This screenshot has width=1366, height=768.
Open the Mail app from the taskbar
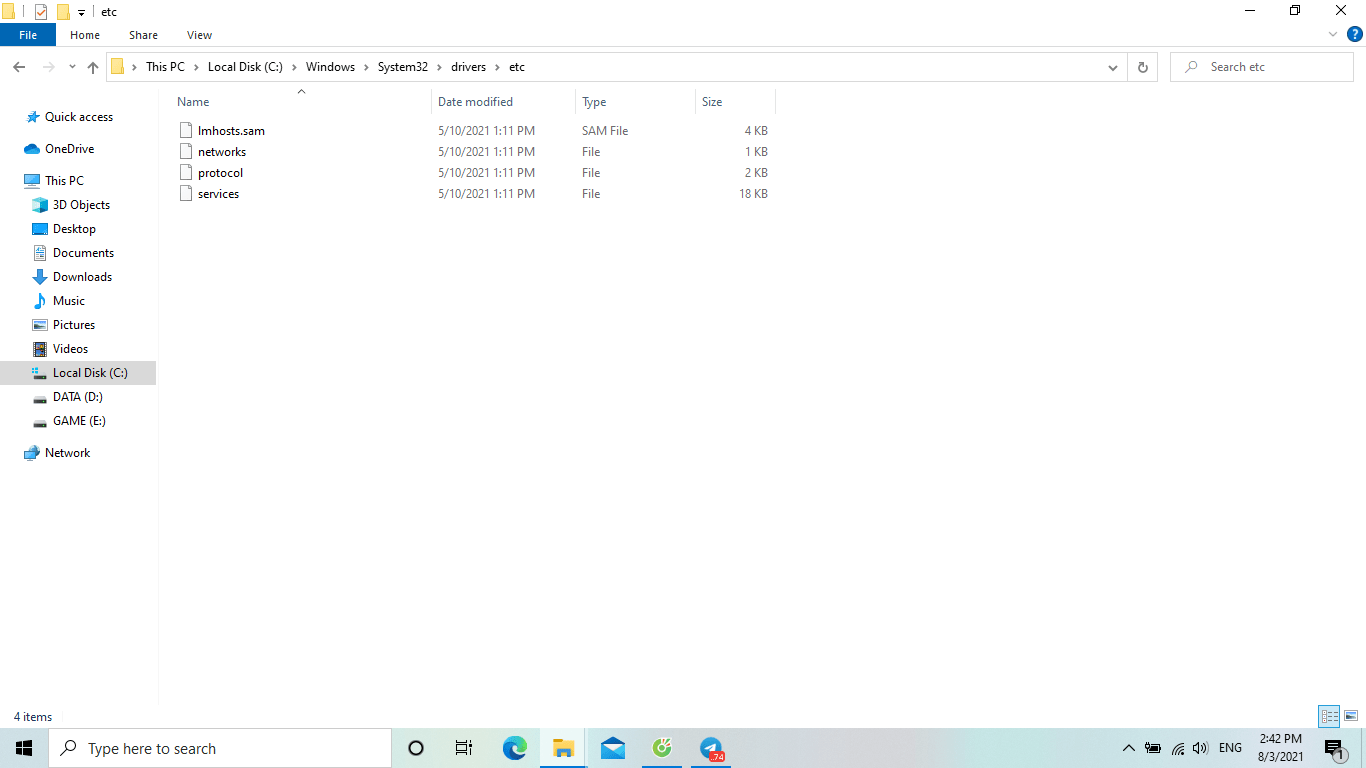click(x=613, y=748)
